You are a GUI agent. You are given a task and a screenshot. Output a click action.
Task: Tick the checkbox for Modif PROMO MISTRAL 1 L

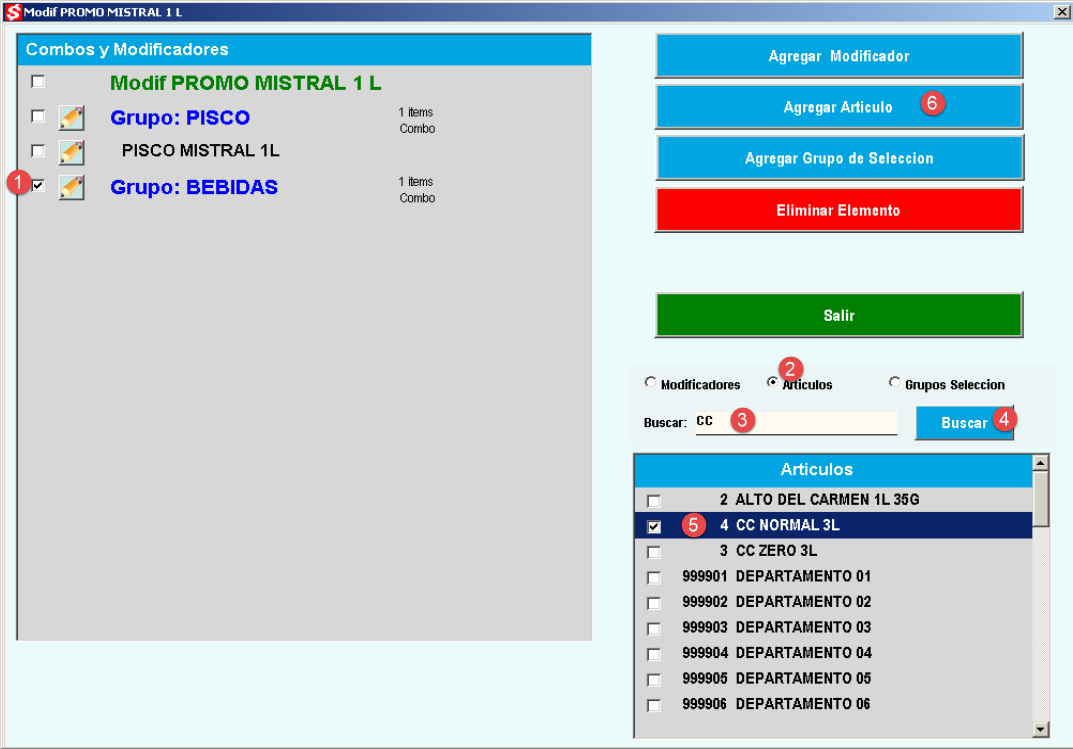point(38,81)
